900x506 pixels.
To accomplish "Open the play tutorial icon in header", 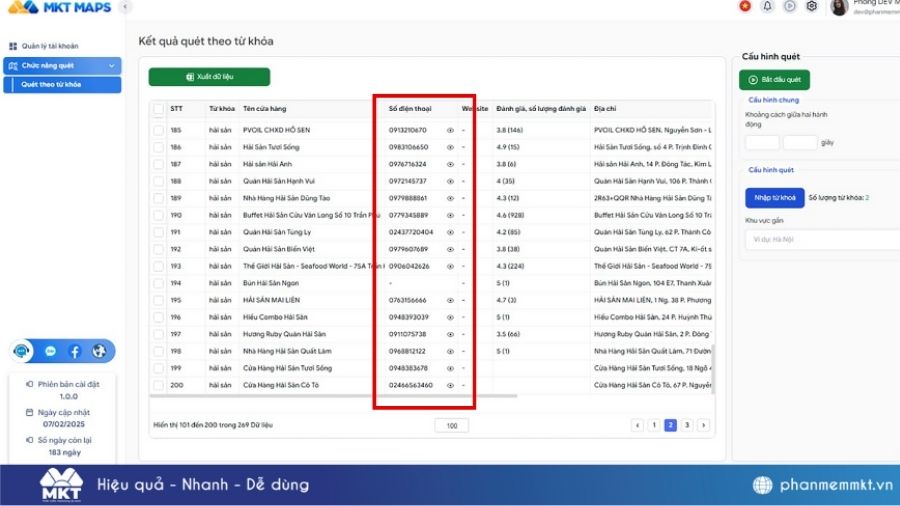I will tap(790, 6).
